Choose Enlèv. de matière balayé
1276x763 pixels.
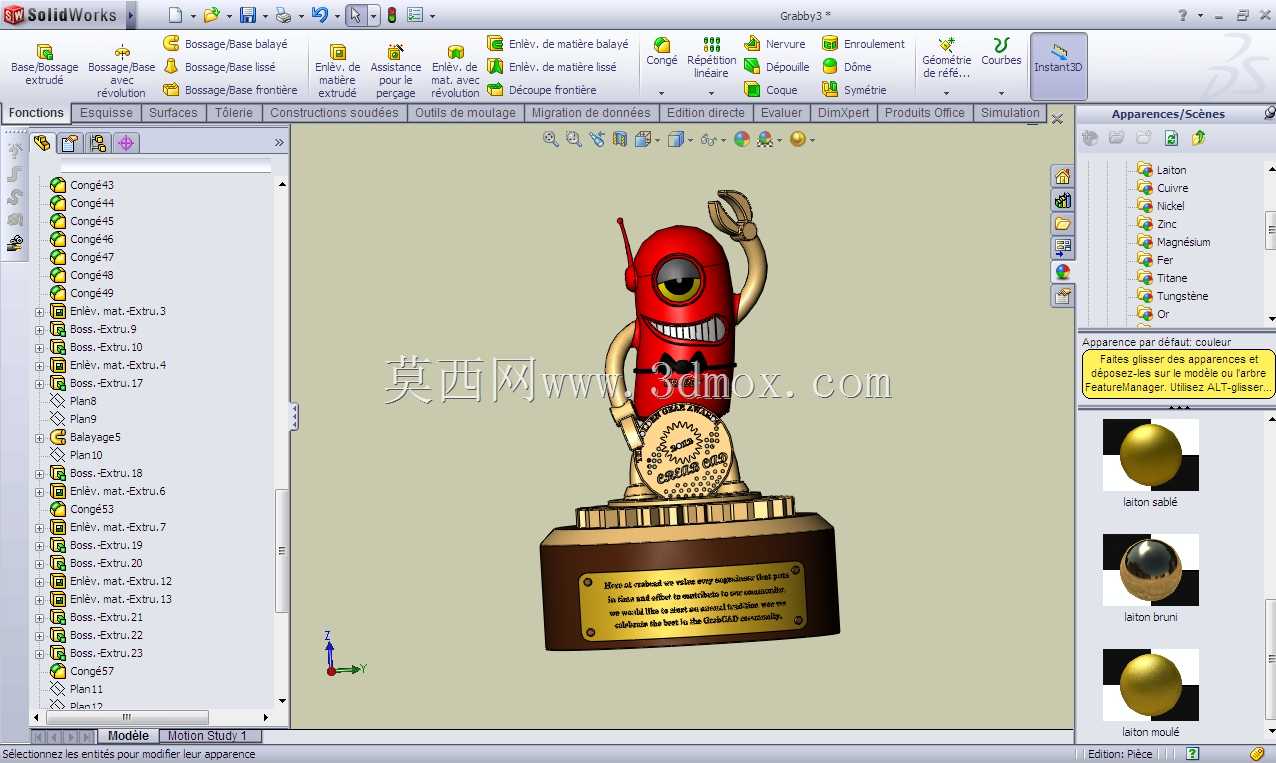558,44
